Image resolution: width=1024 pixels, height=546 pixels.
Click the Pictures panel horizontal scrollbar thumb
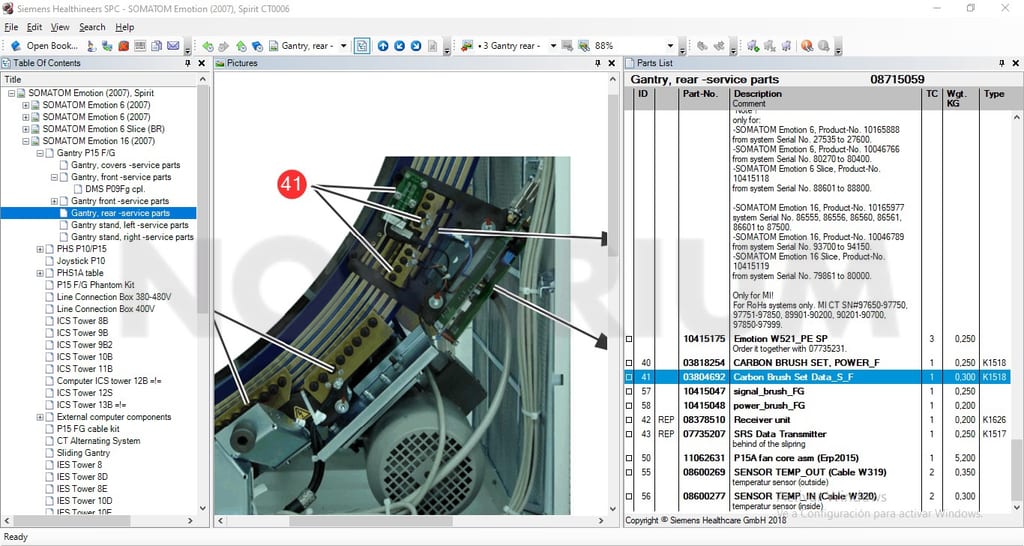371,521
